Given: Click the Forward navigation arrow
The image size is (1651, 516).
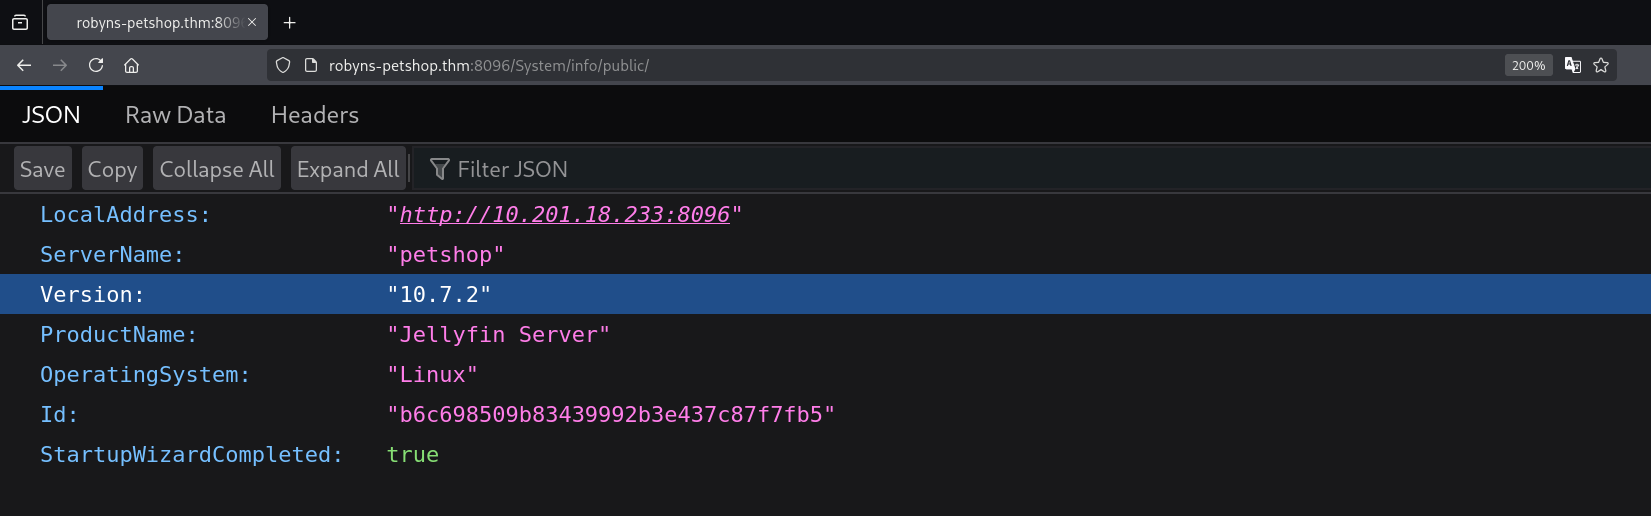Looking at the screenshot, I should (x=60, y=65).
